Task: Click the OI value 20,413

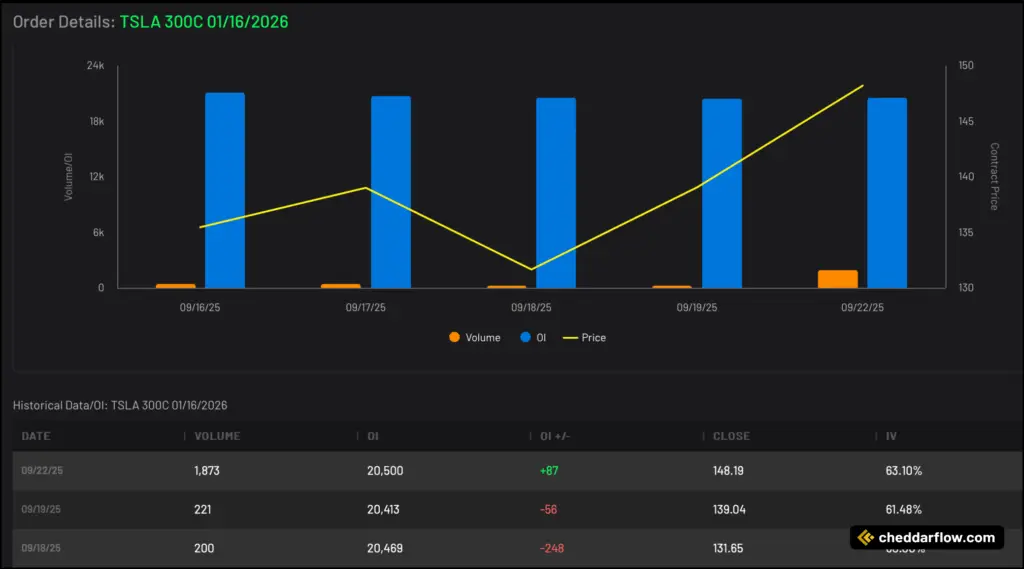Action: click(383, 510)
